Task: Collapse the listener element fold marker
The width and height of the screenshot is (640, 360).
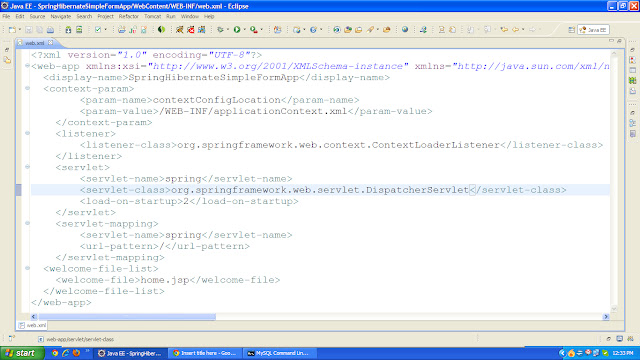Action: (27, 133)
